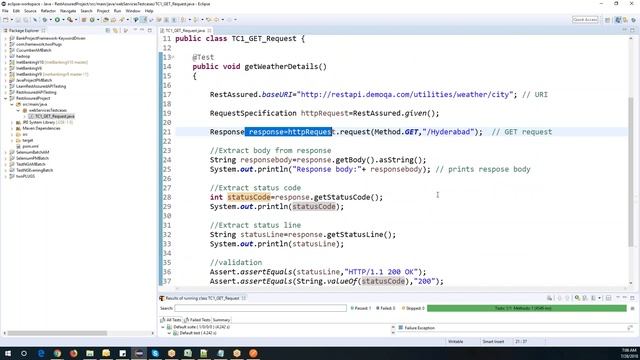Minimize the TestNG results view
Screen dimensions: 640x360
coord(625,298)
